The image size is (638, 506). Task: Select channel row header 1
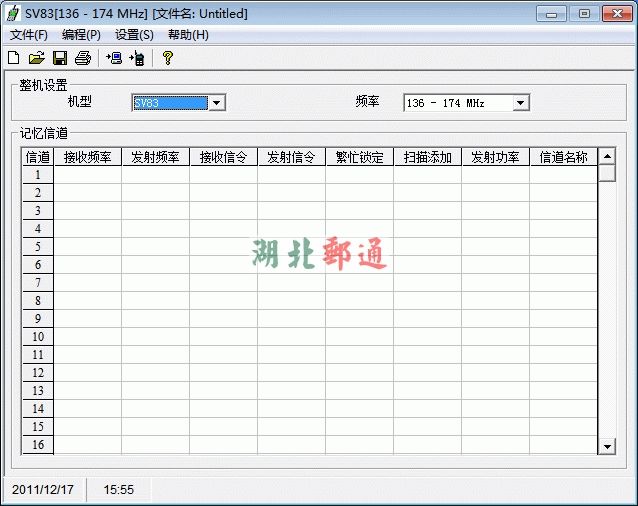pos(38,175)
